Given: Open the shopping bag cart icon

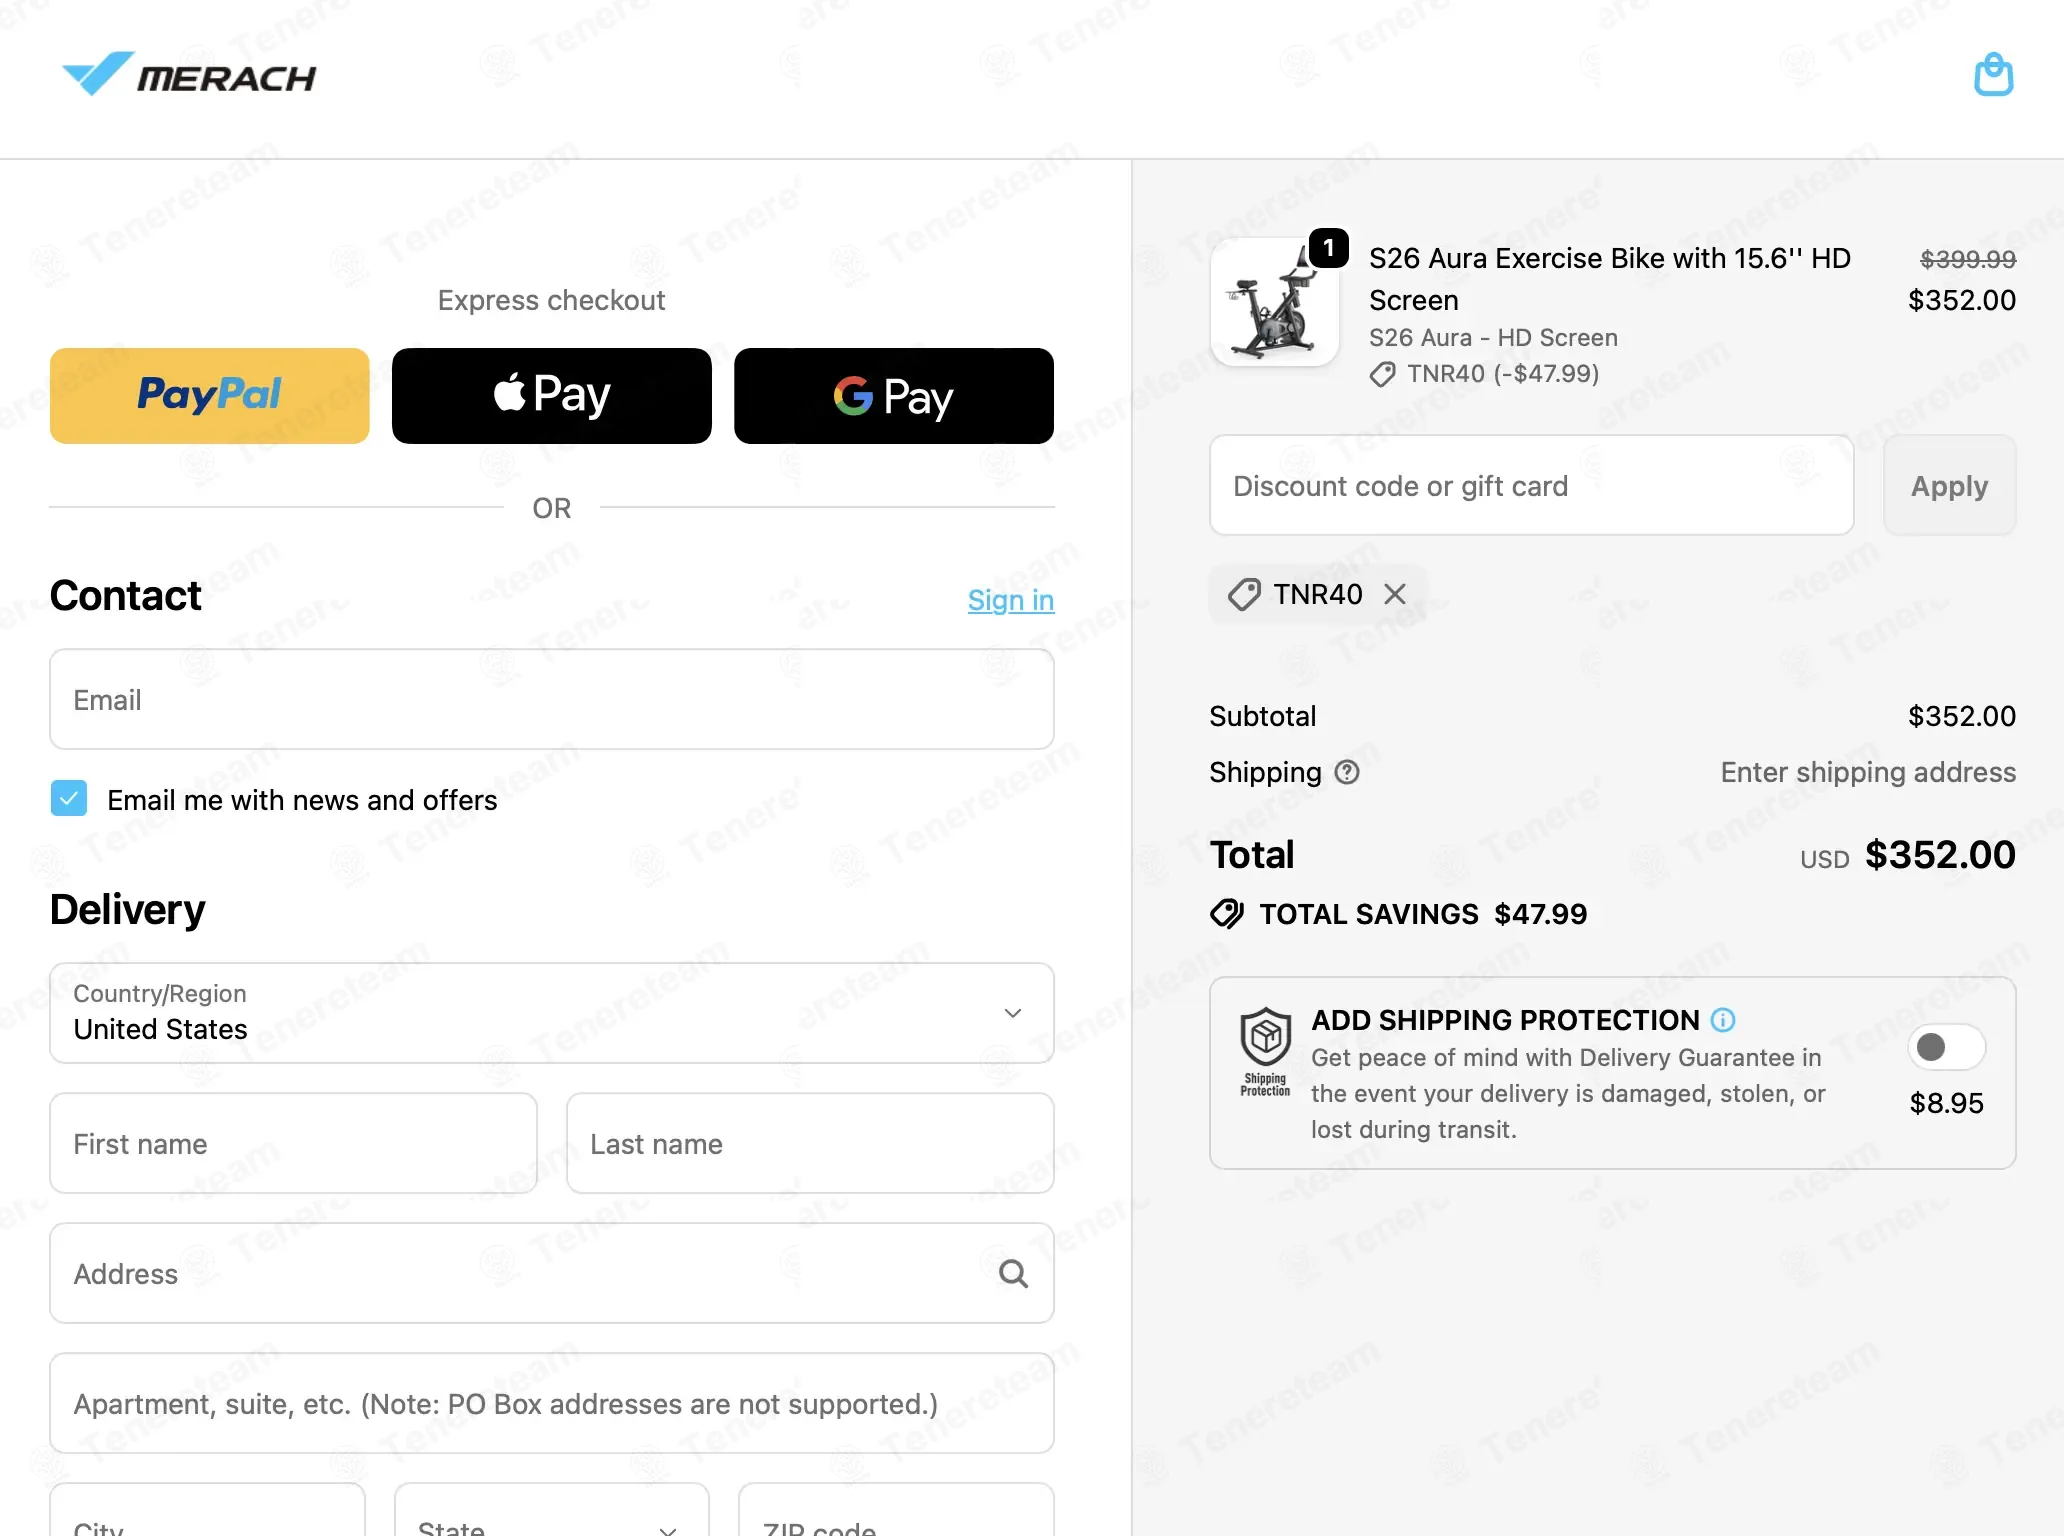Looking at the screenshot, I should pos(1993,75).
